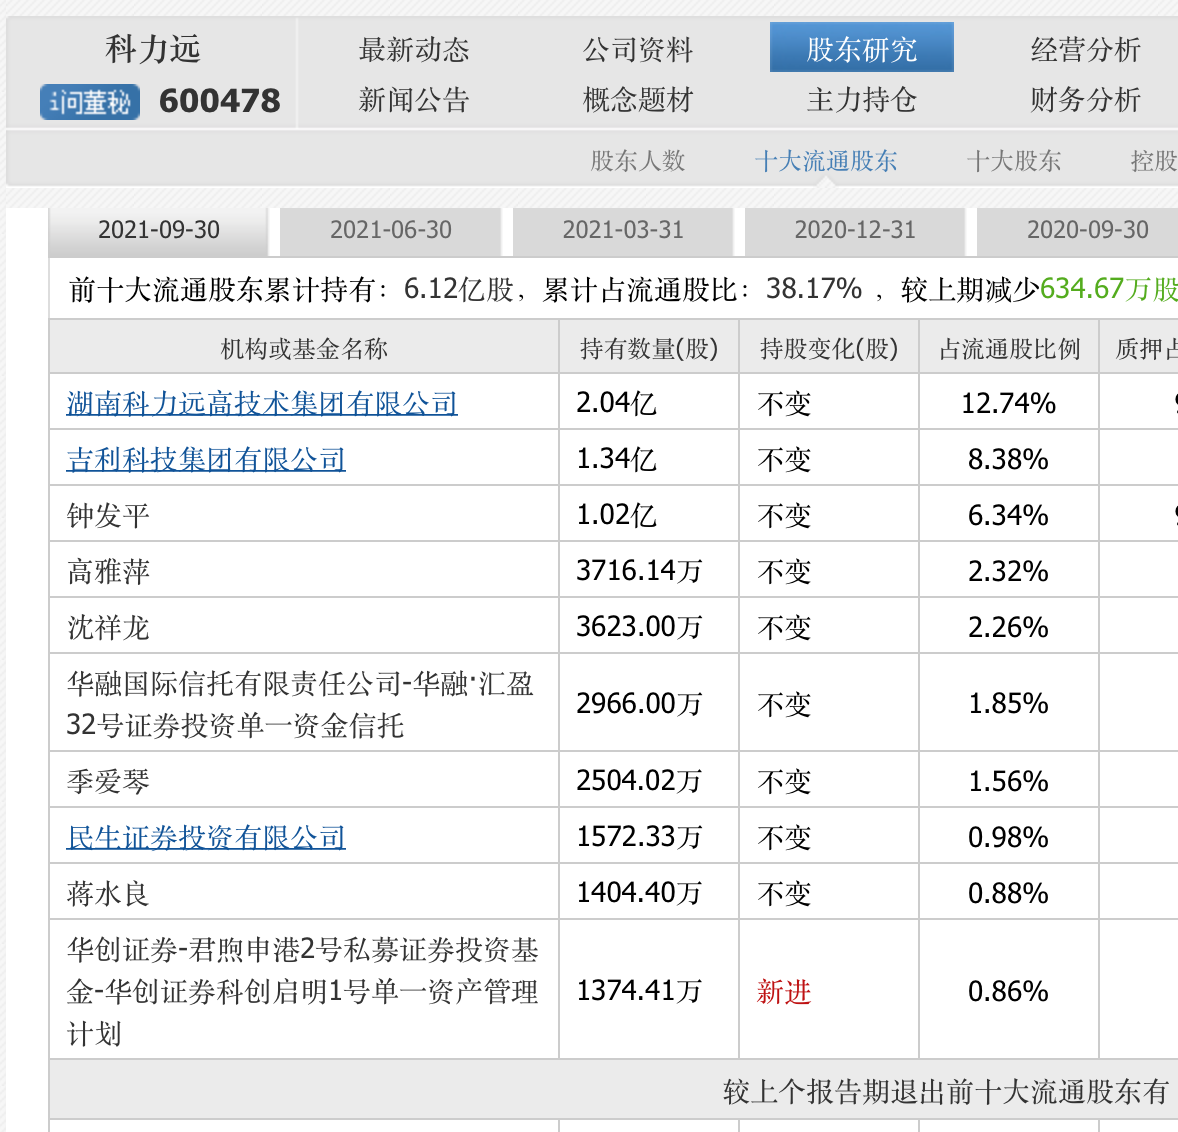Viewport: 1178px width, 1132px height.
Task: Click the 持股变化(股) column header
Action: [x=829, y=349]
